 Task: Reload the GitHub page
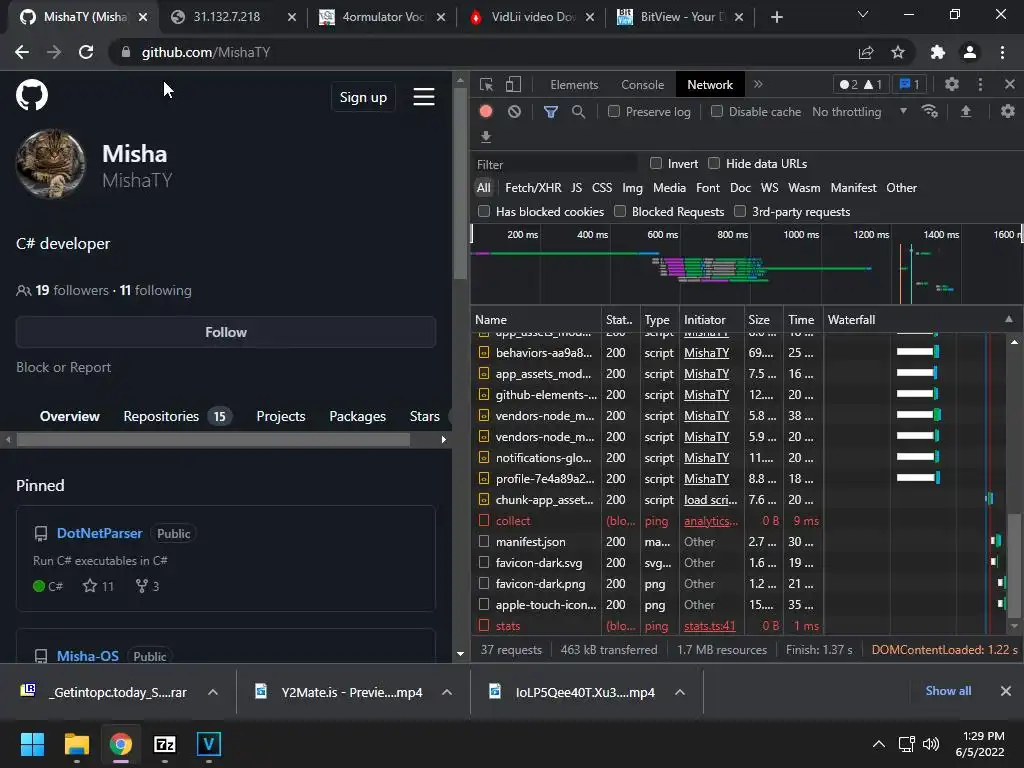pos(86,52)
